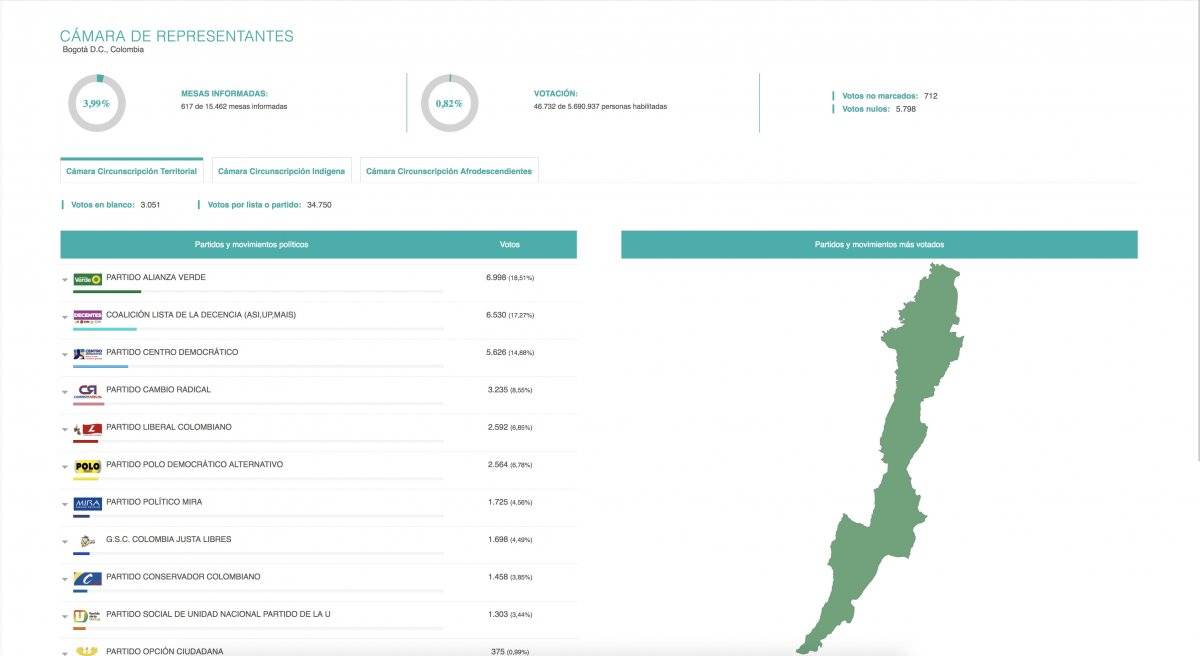Screen dimensions: 1200x656
Task: Click the '1.303 (3,44%)' vote count
Action: tap(510, 614)
